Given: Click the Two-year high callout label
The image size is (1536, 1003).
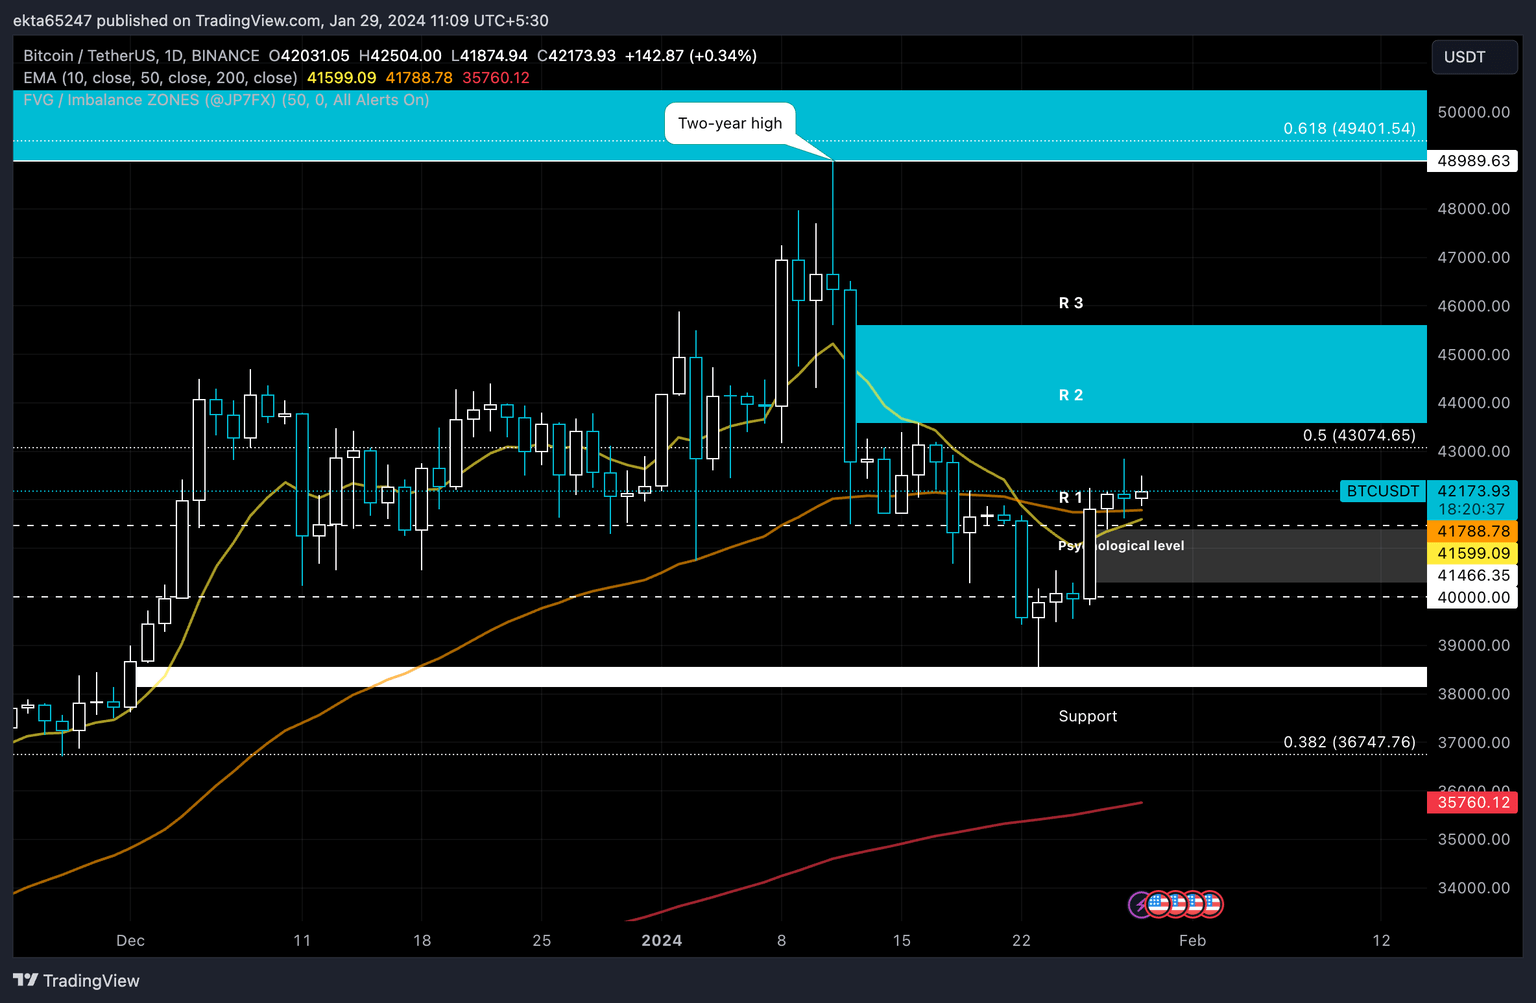Looking at the screenshot, I should coord(730,123).
